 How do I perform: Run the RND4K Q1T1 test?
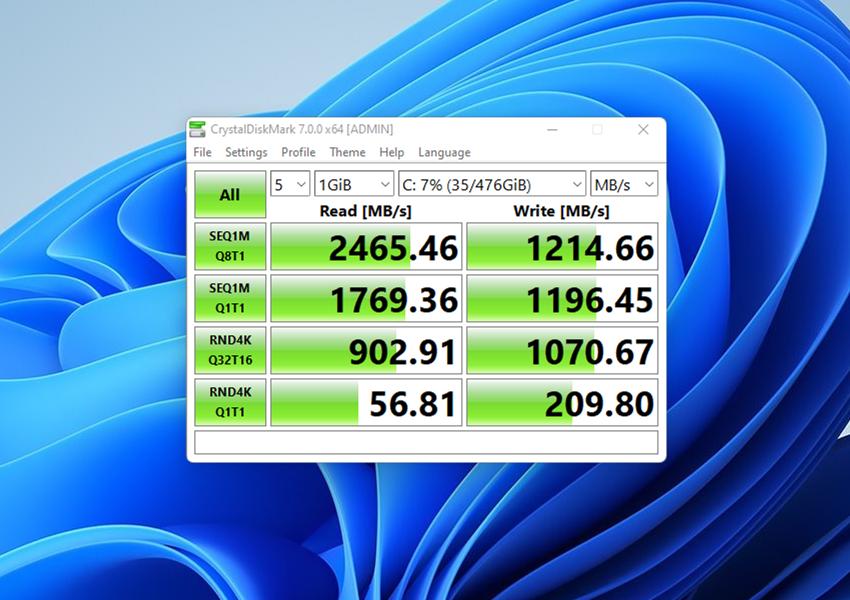point(230,402)
